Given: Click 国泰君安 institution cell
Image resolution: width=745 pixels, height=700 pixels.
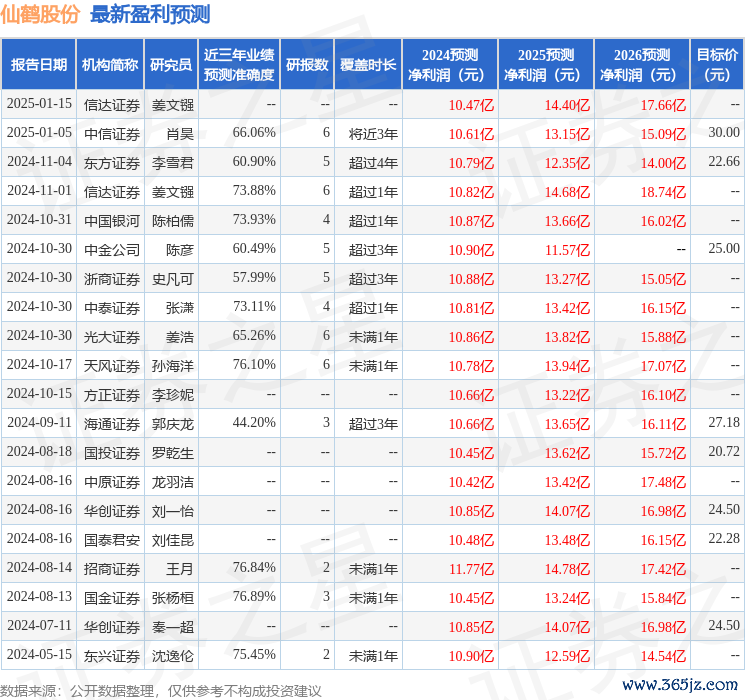Looking at the screenshot, I should coord(112,540).
